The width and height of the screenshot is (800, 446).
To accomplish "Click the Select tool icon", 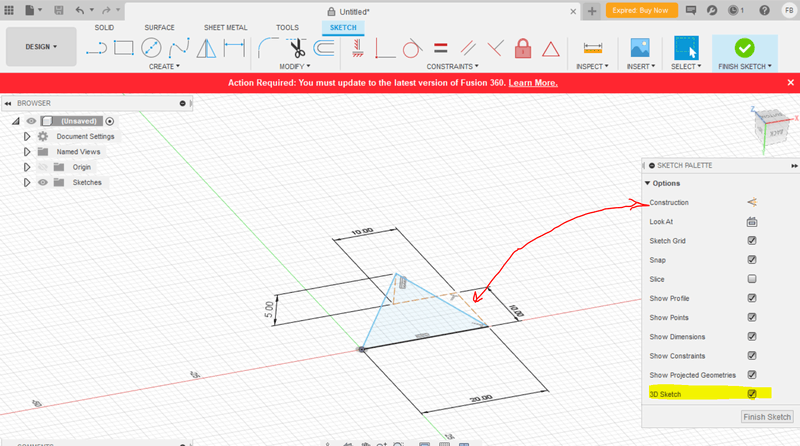I will pos(686,48).
